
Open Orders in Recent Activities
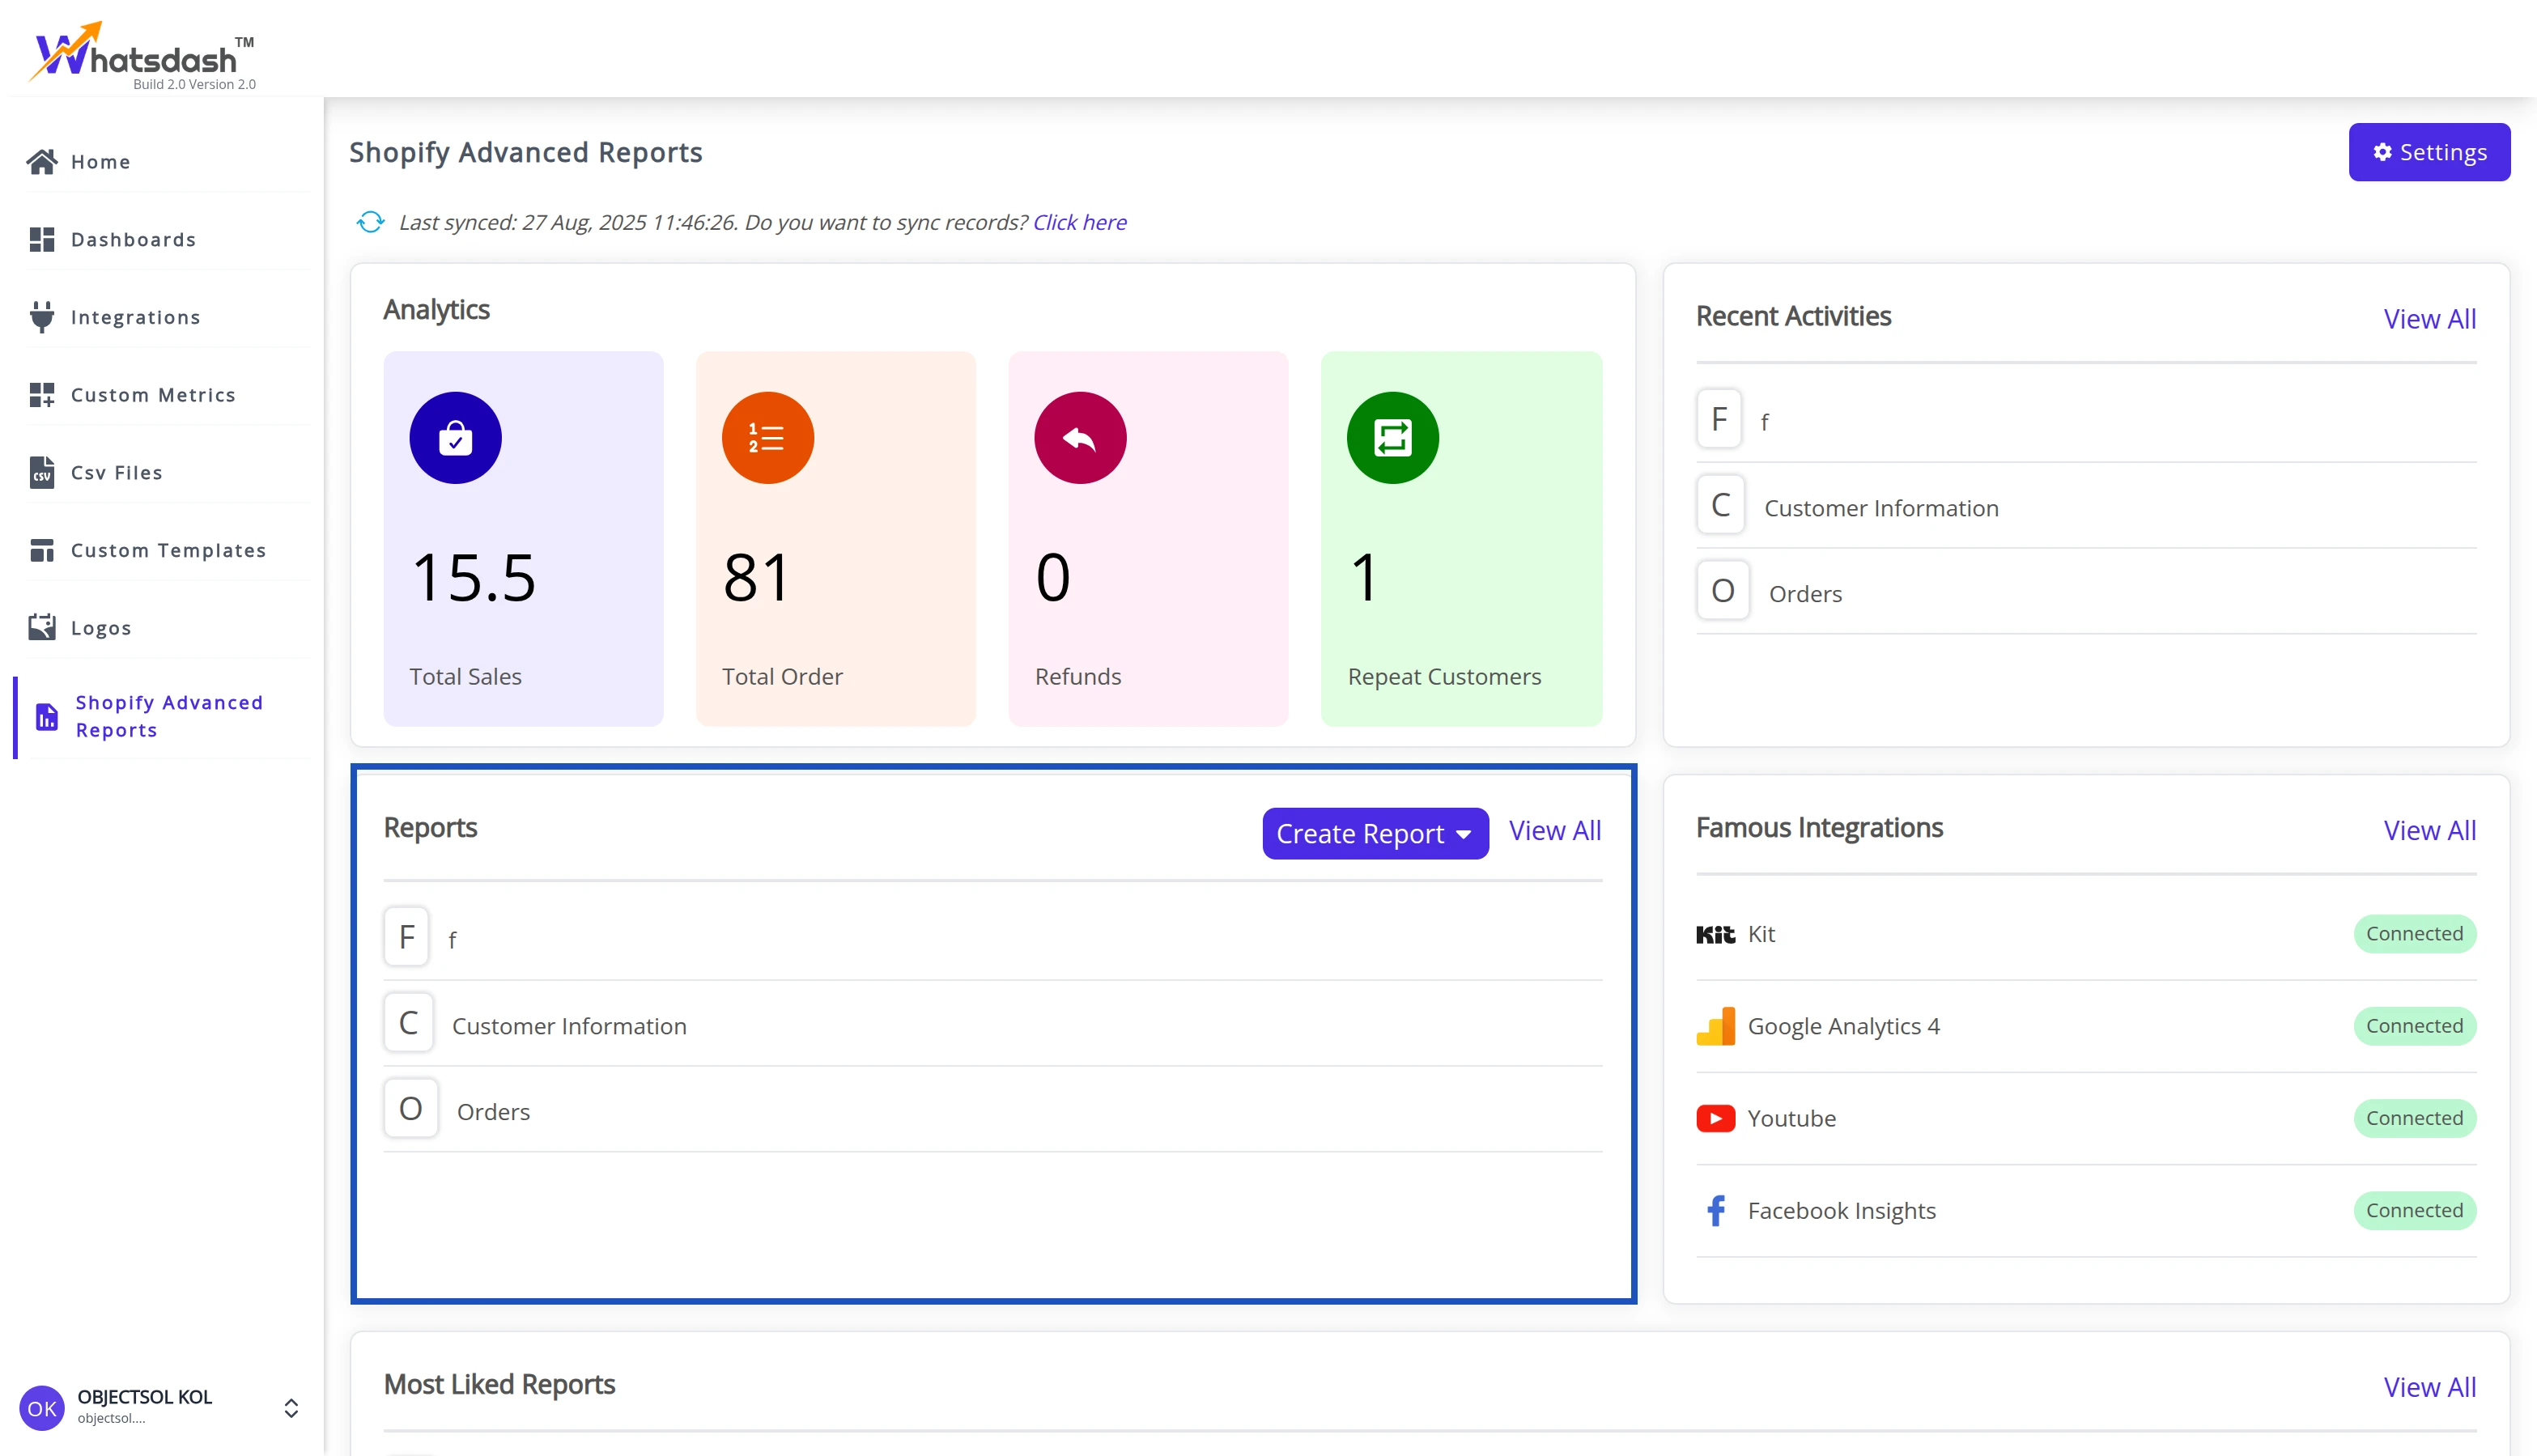click(1805, 594)
